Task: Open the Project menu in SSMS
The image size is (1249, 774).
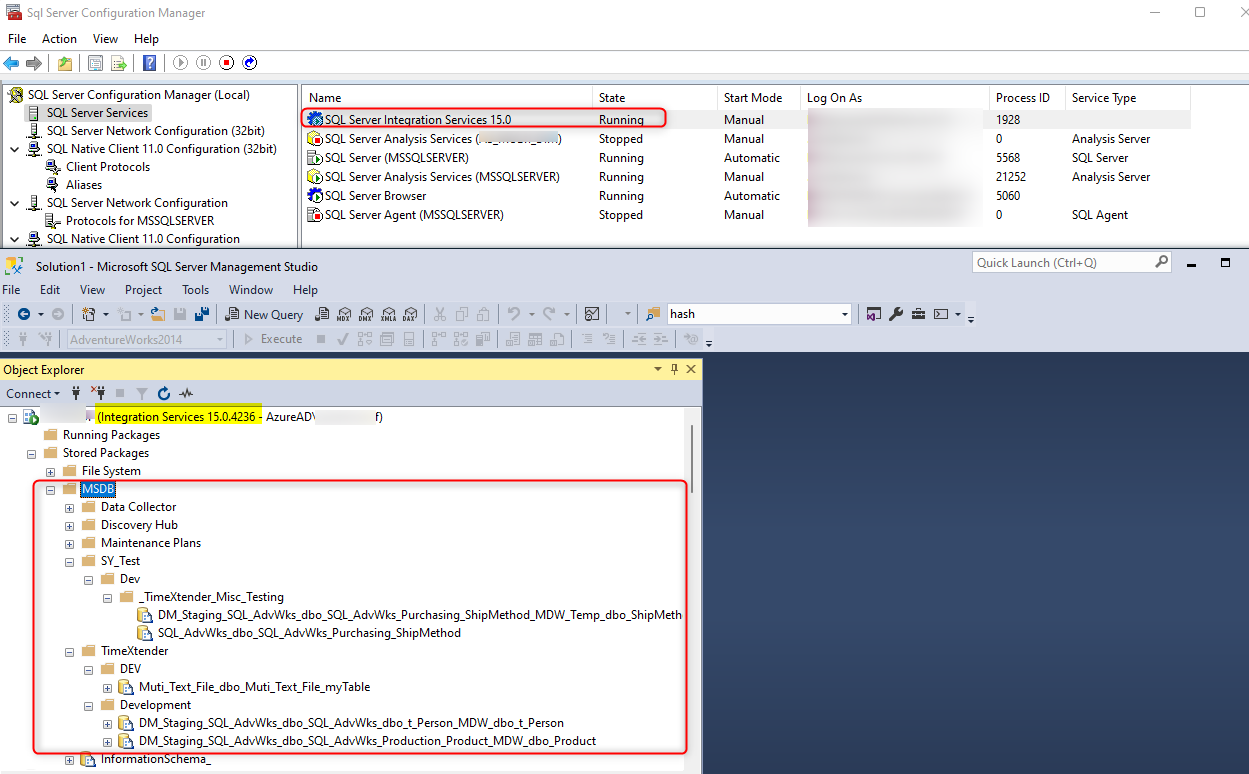Action: coord(143,290)
